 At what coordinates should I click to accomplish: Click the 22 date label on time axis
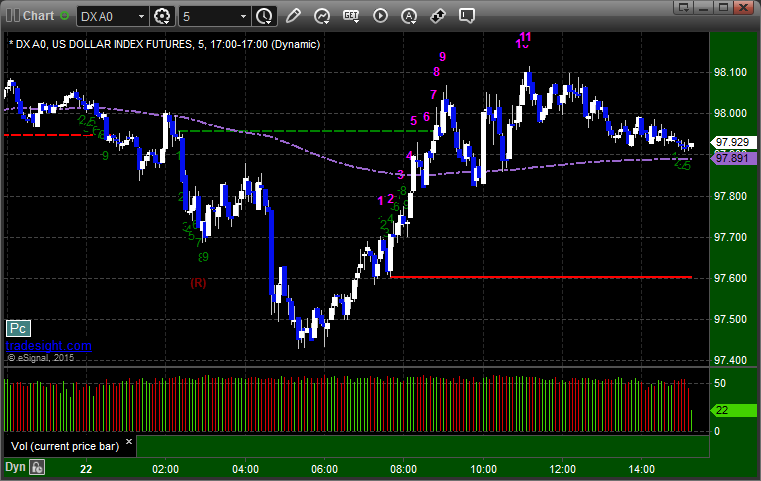pos(86,469)
